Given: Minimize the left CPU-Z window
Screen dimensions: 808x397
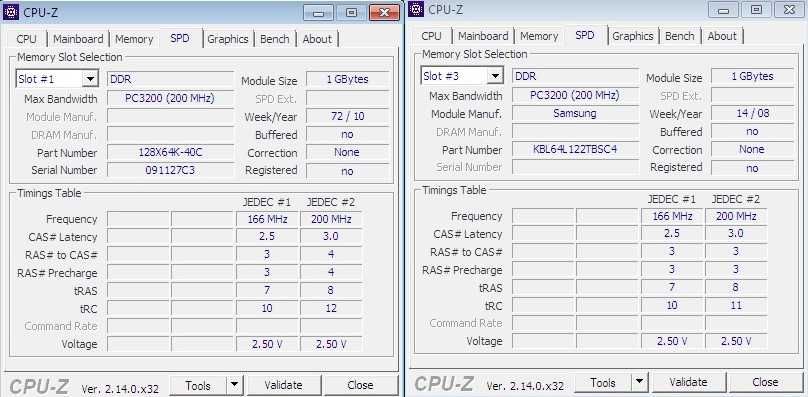Looking at the screenshot, I should click(318, 12).
